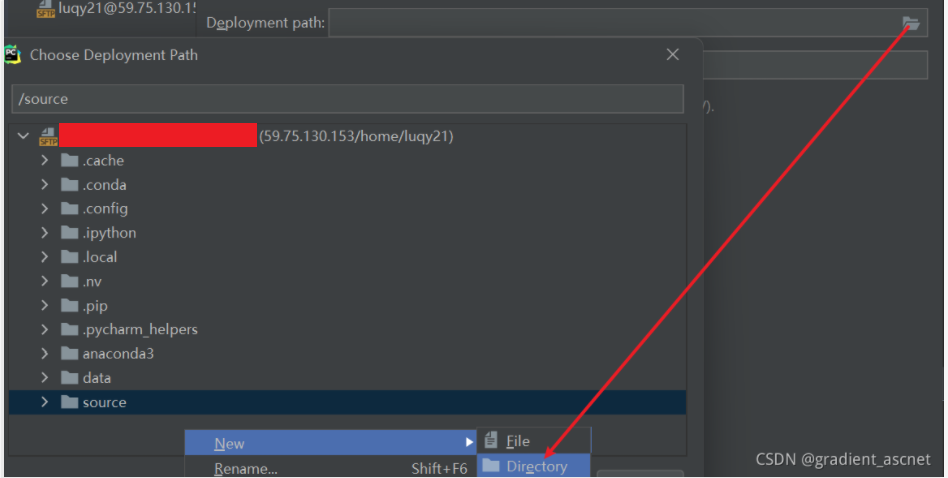Image resolution: width=948 pixels, height=478 pixels.
Task: Choose Directory in the New submenu
Action: click(x=534, y=466)
